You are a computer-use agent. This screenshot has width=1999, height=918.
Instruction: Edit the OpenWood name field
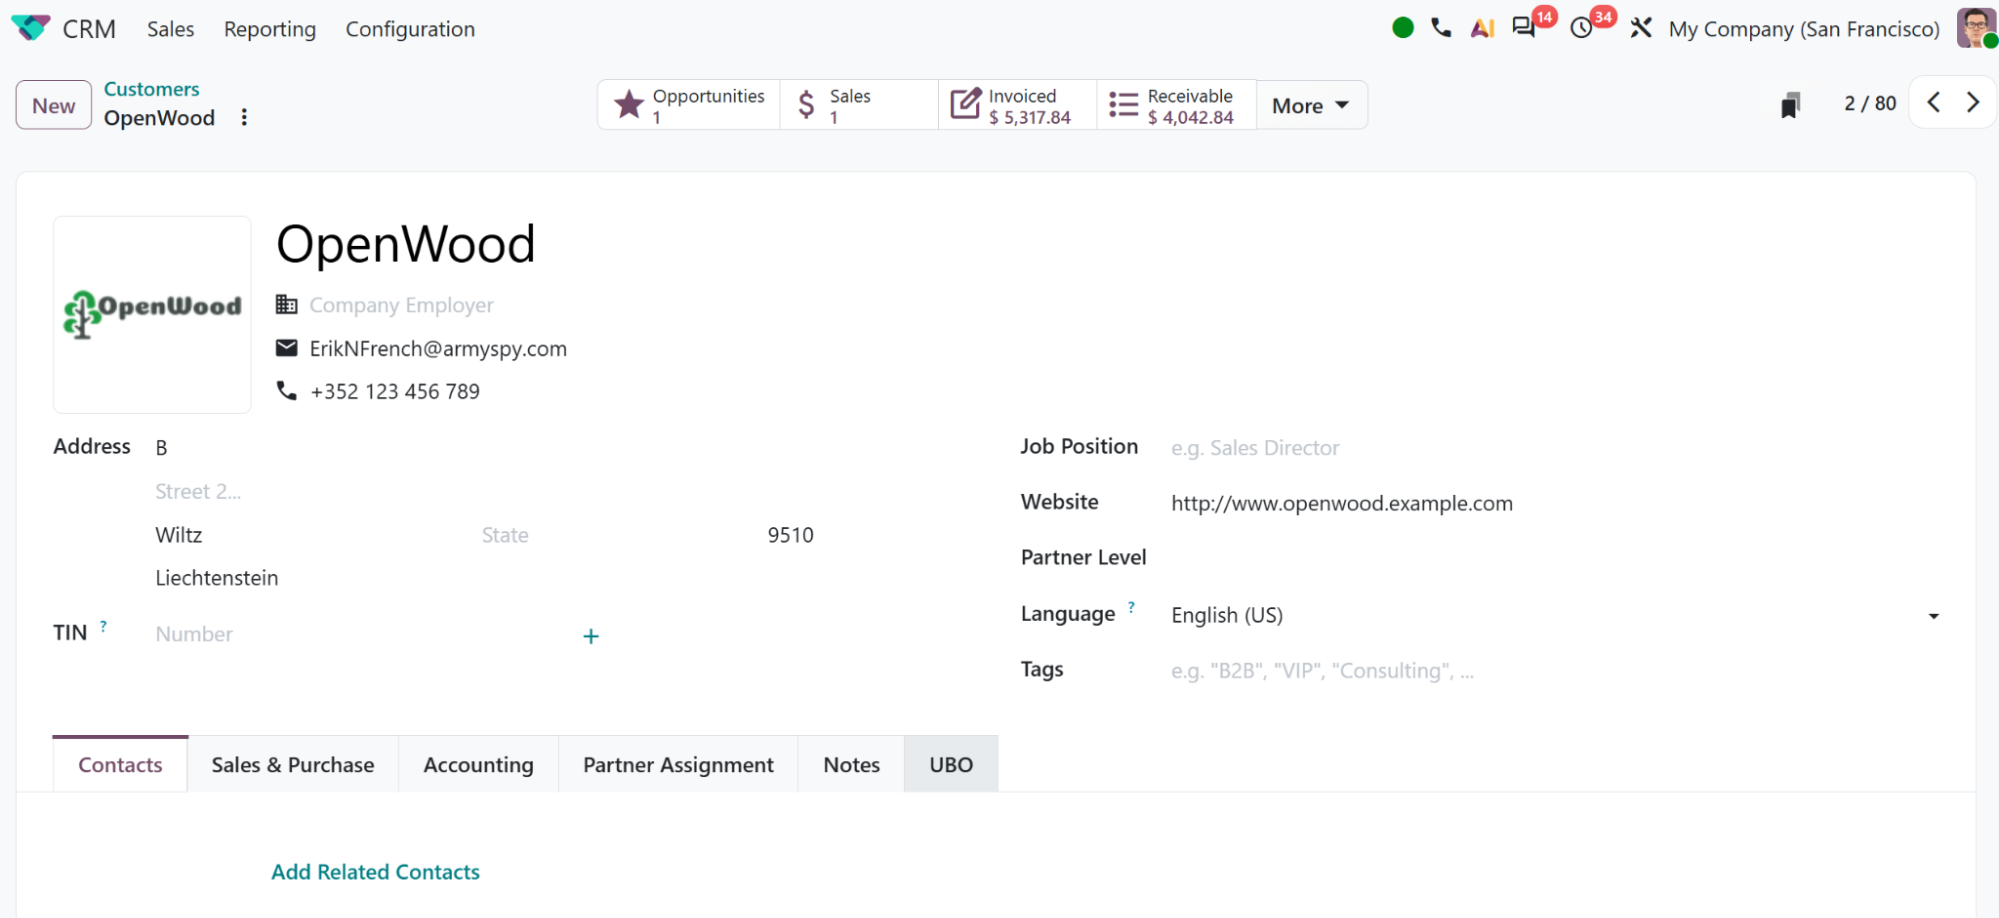pyautogui.click(x=405, y=244)
